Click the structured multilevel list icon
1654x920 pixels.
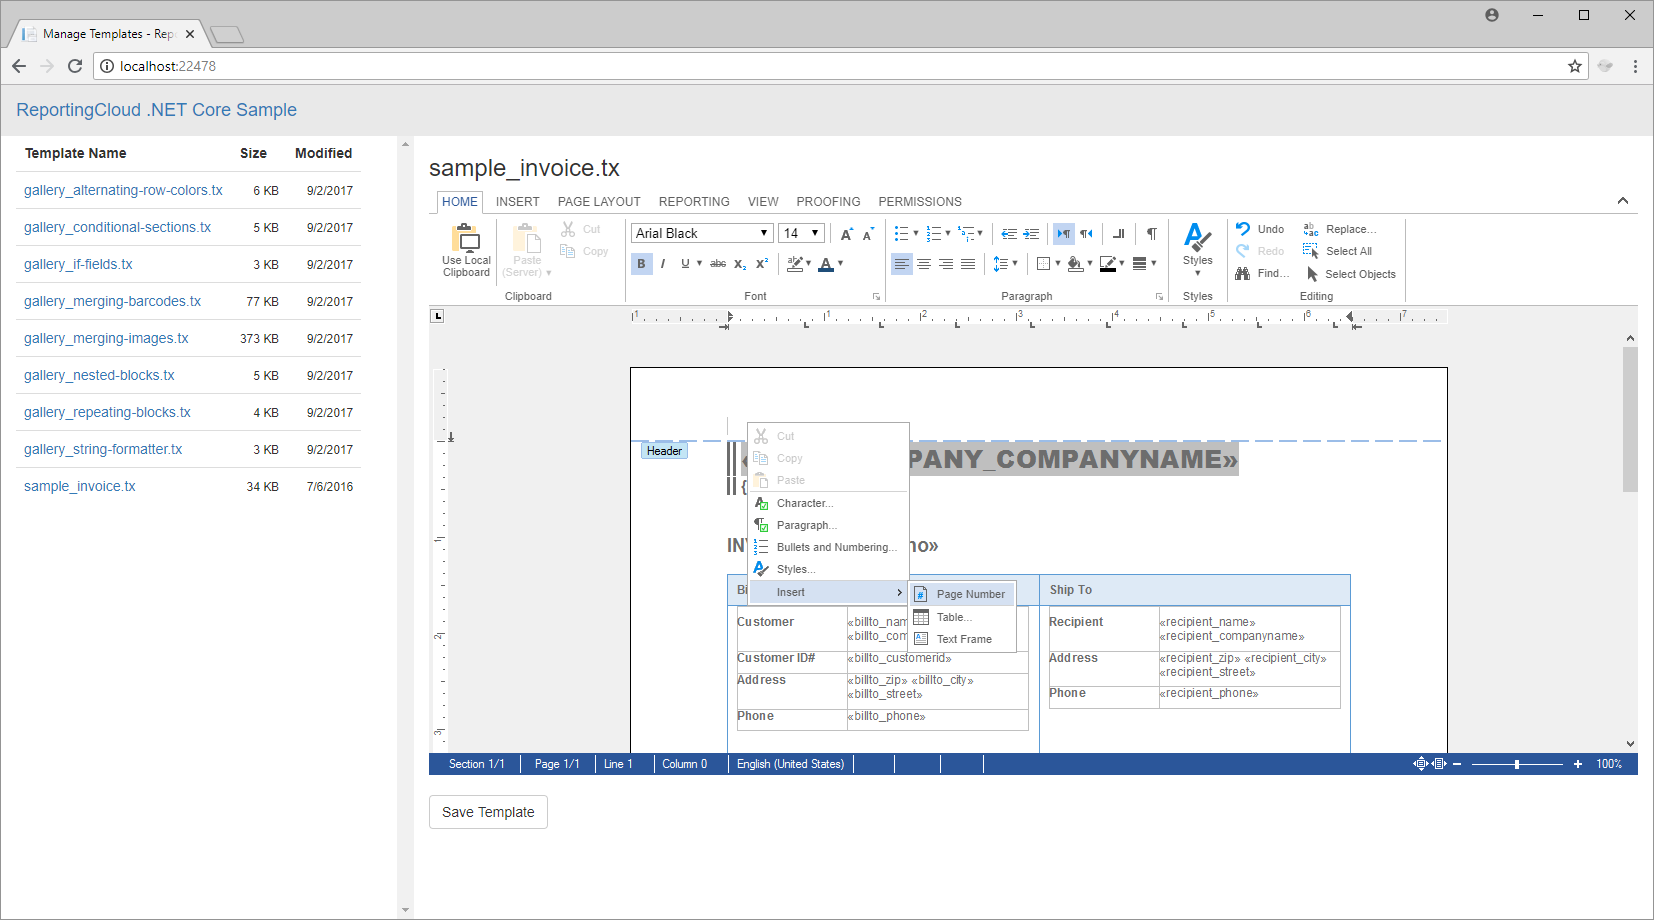click(x=966, y=234)
